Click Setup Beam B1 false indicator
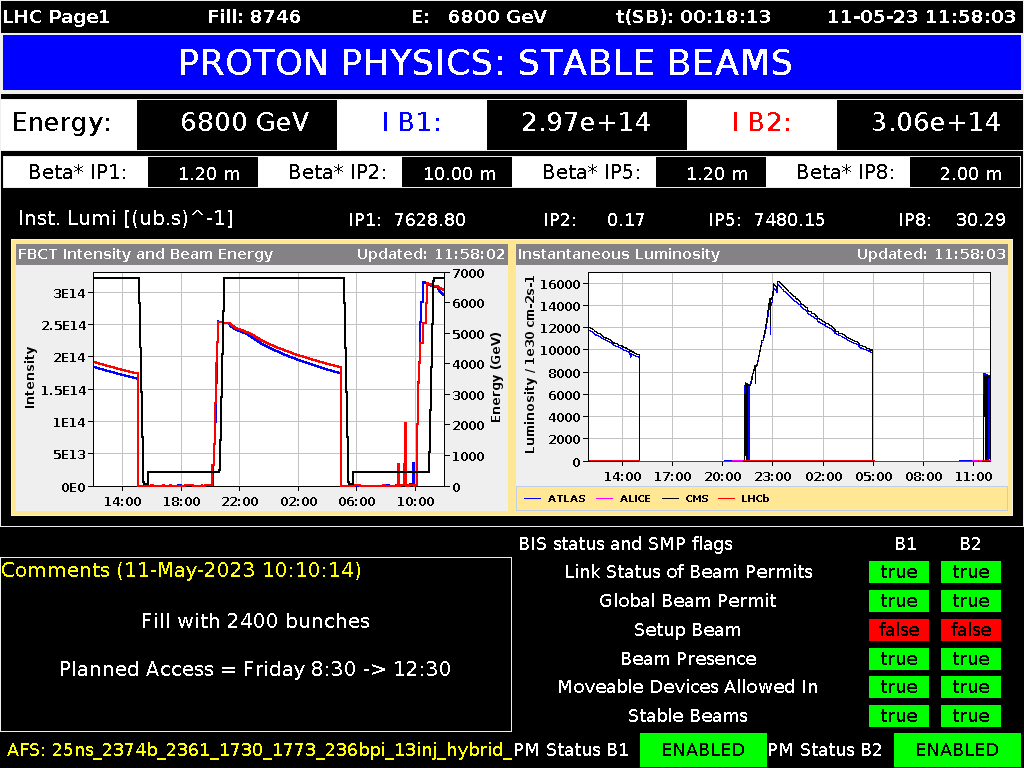 click(x=899, y=630)
